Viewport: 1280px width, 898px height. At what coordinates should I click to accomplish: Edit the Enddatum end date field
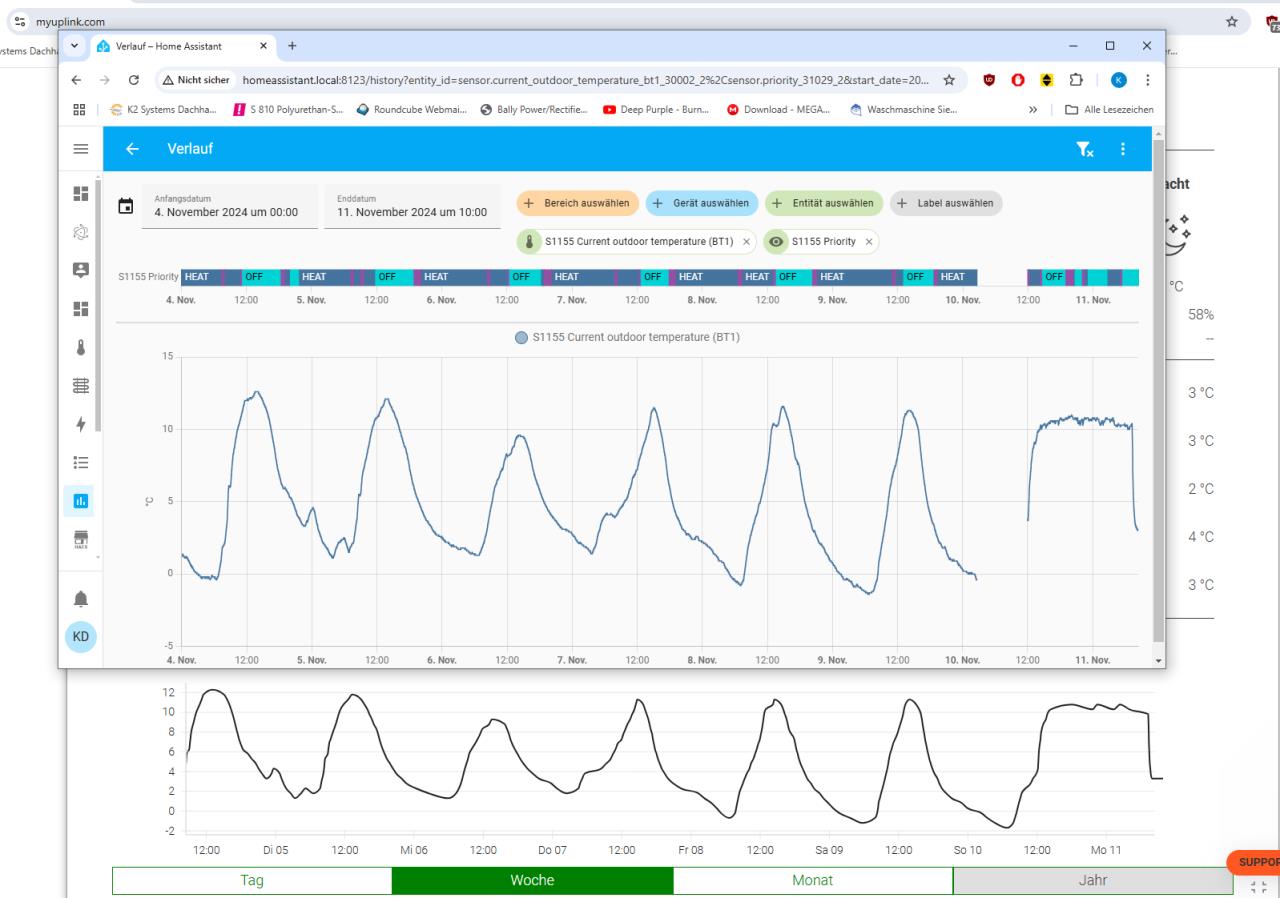412,206
